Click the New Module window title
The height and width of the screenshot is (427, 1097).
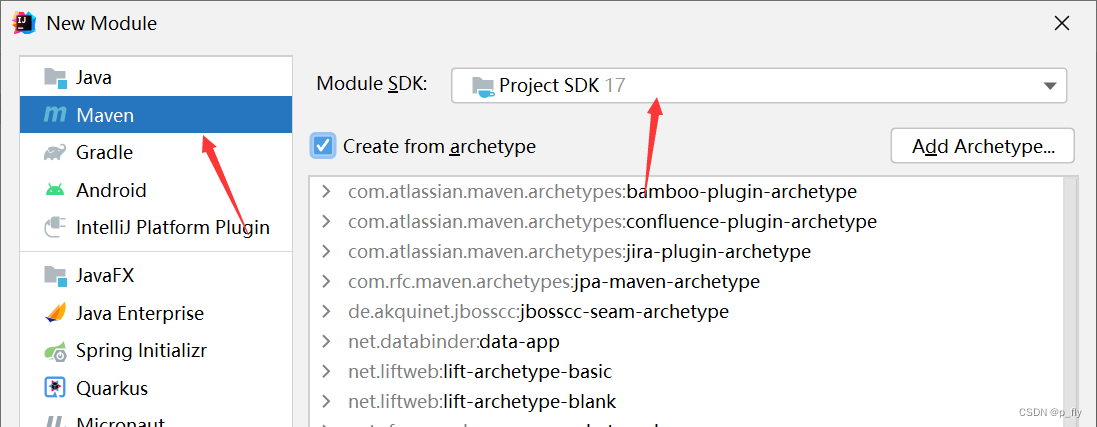pyautogui.click(x=101, y=23)
